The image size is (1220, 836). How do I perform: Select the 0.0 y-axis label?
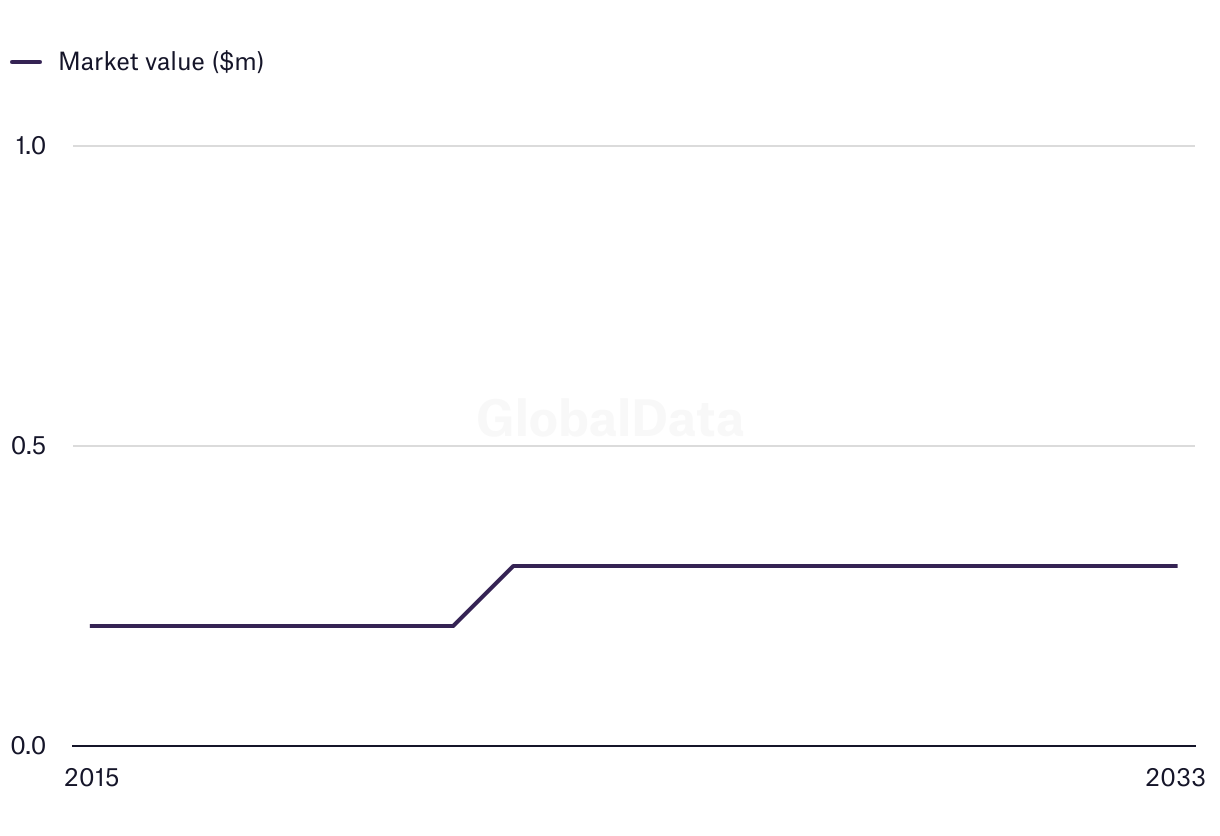[29, 746]
